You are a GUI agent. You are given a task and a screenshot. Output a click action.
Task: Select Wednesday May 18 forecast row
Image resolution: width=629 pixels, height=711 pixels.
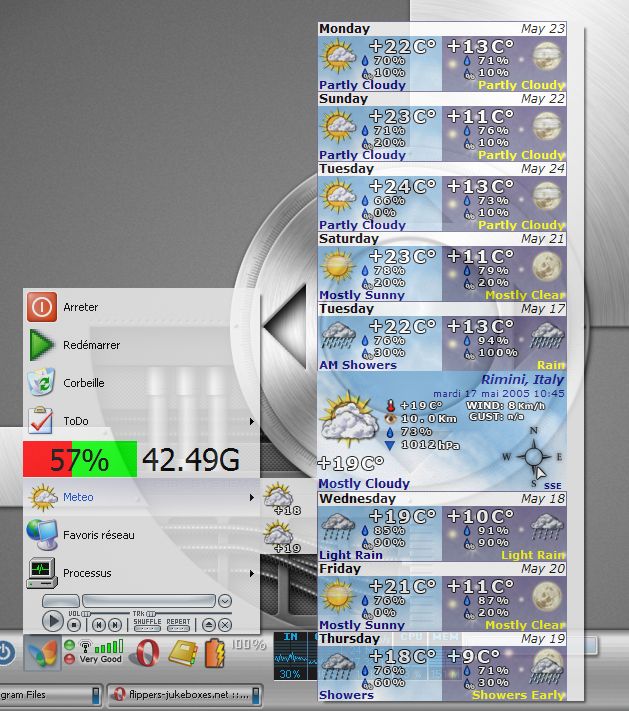coord(441,526)
